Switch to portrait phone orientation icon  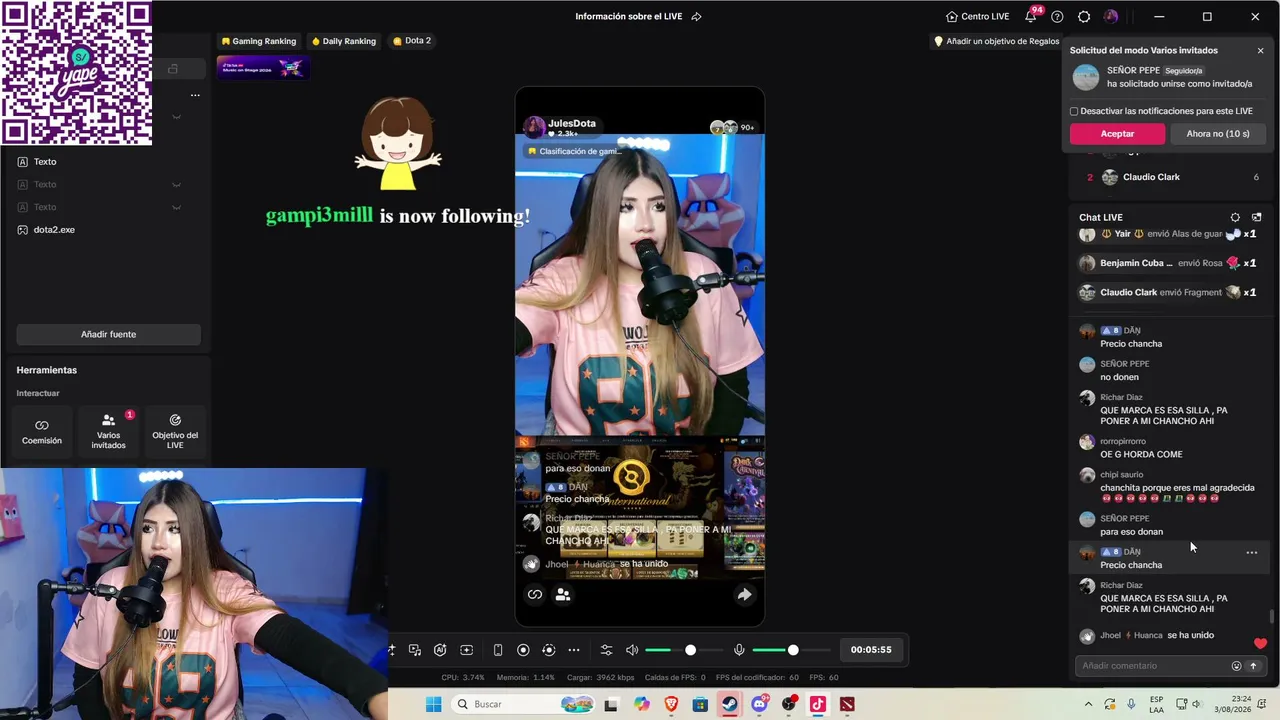[x=498, y=650]
